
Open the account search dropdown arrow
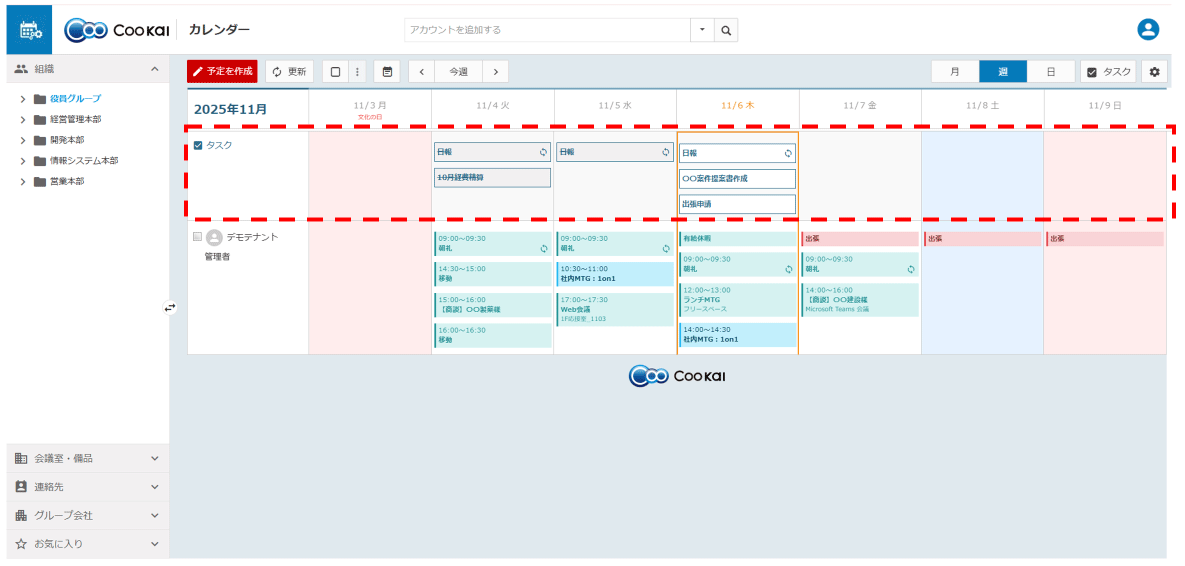tap(702, 30)
